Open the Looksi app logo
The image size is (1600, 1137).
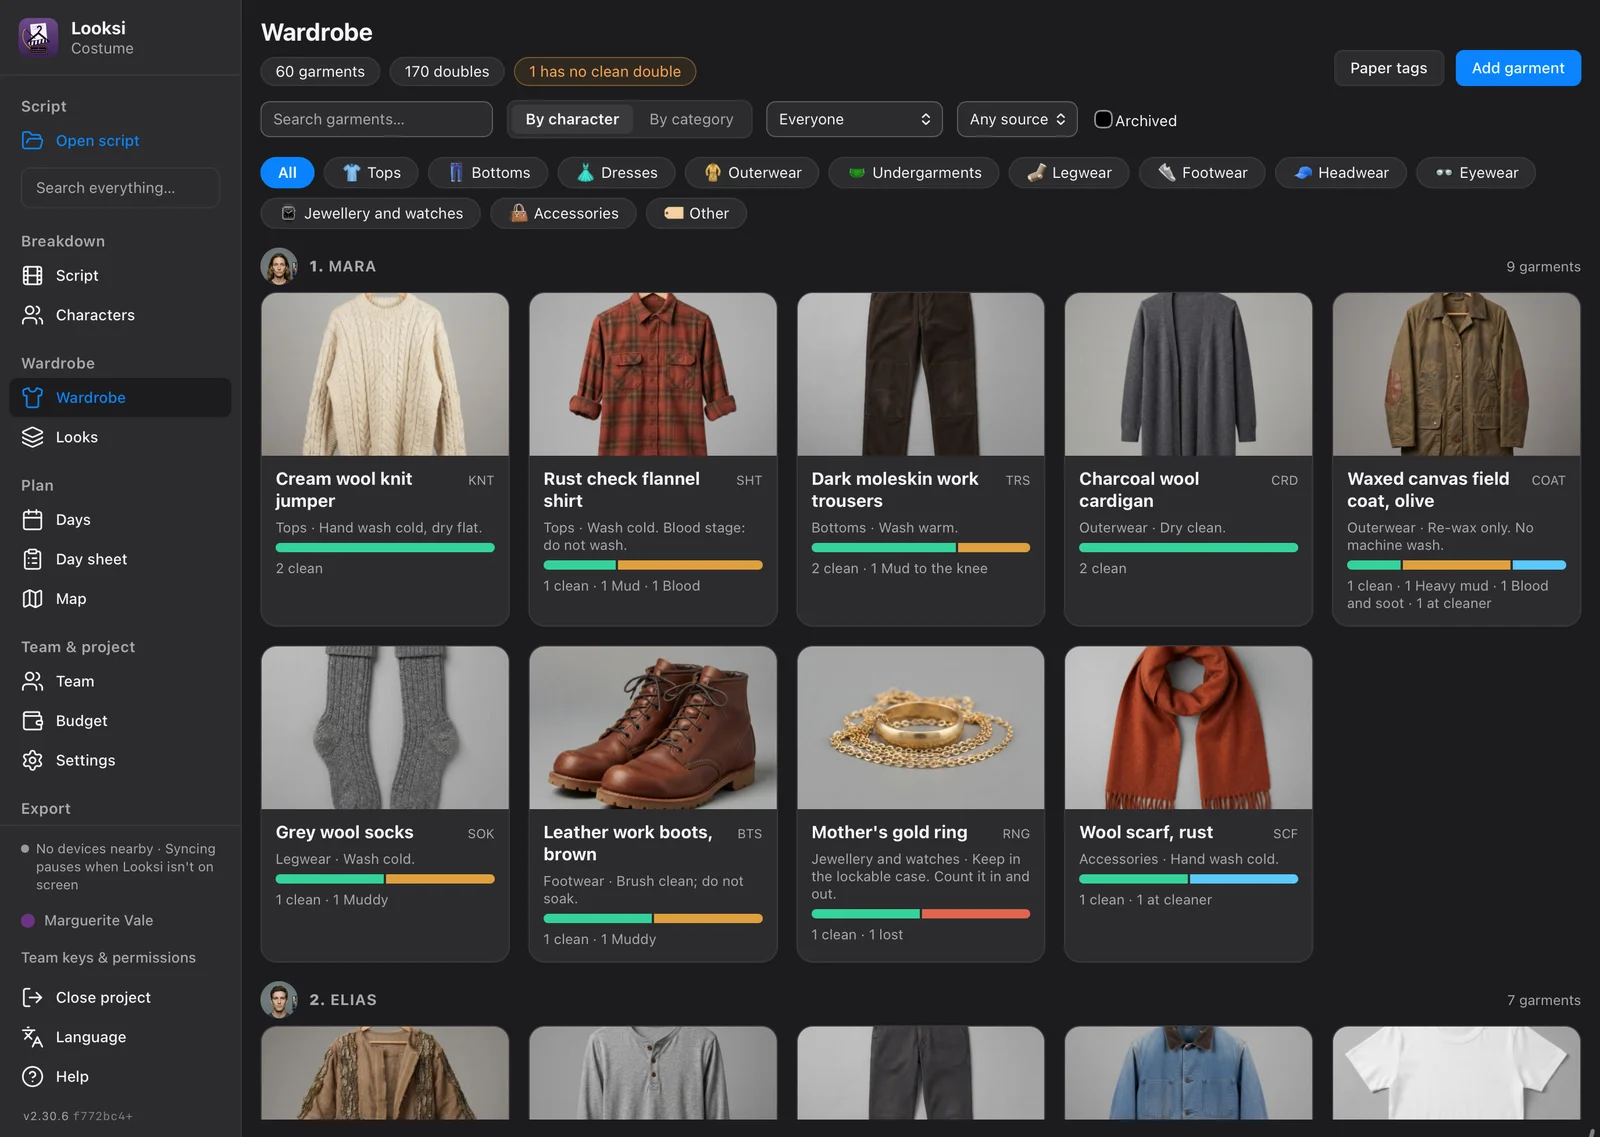[38, 37]
